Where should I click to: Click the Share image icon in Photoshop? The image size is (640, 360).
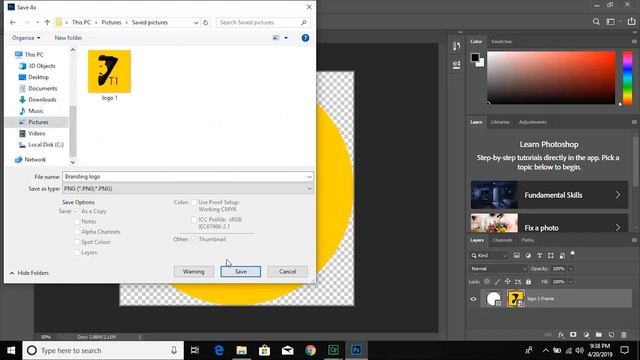(x=631, y=22)
